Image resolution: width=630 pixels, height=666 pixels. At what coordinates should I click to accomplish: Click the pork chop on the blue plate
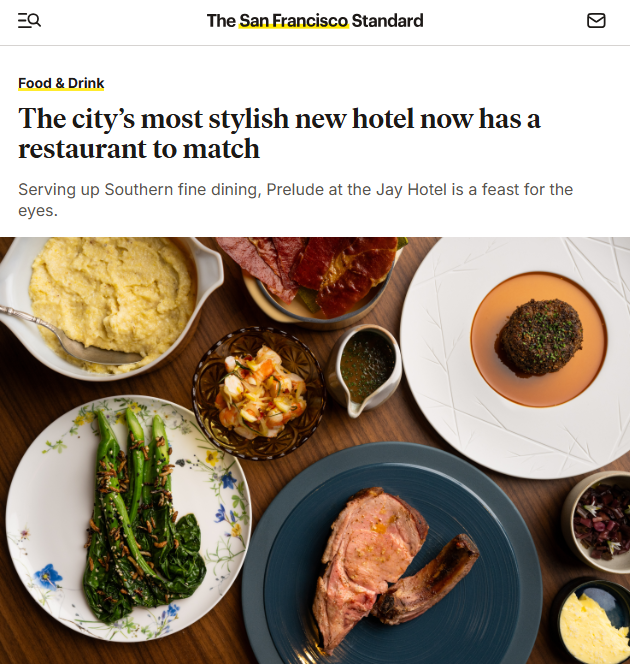365,561
